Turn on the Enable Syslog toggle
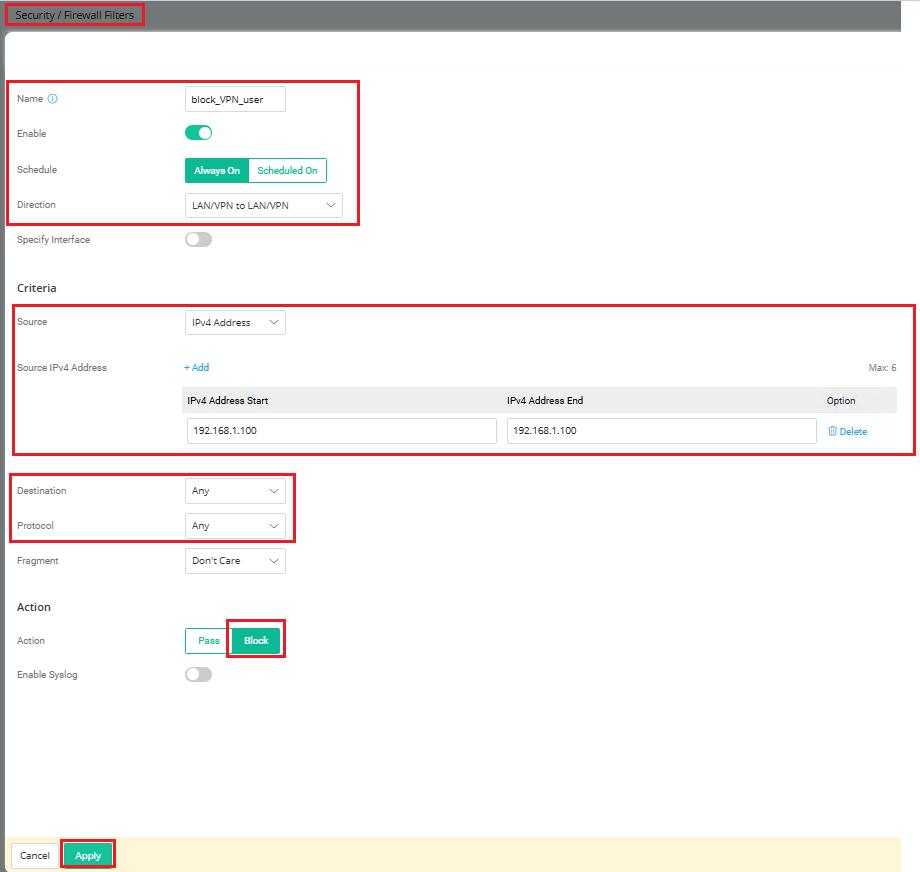This screenshot has width=920, height=872. tap(199, 675)
